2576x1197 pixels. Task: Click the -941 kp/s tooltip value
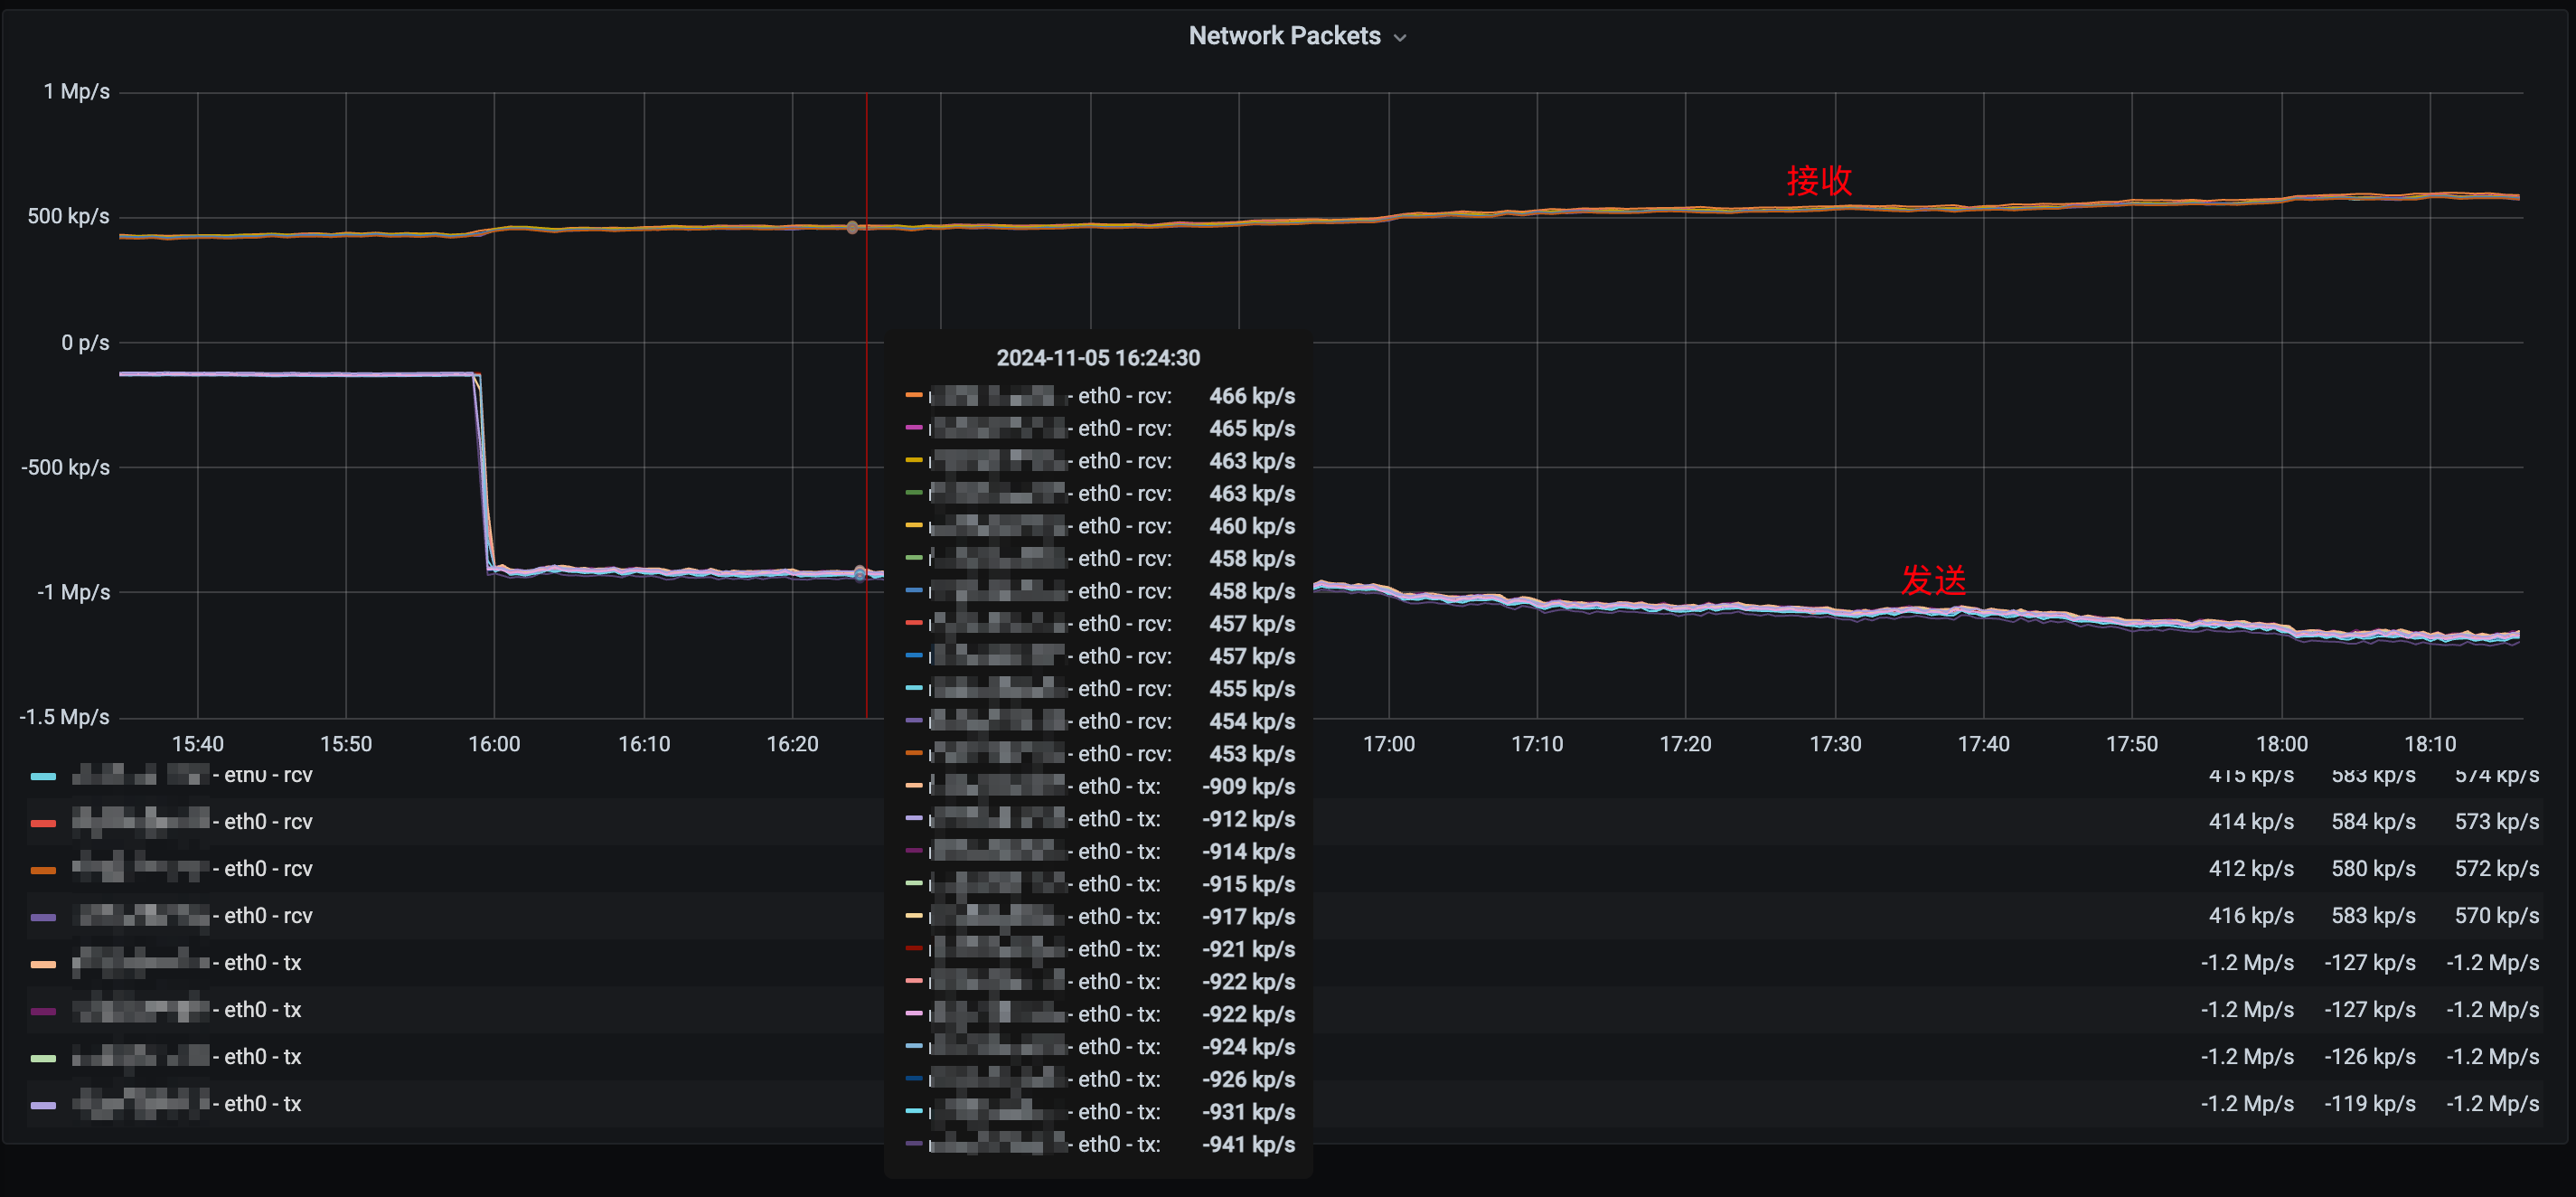click(x=1248, y=1144)
